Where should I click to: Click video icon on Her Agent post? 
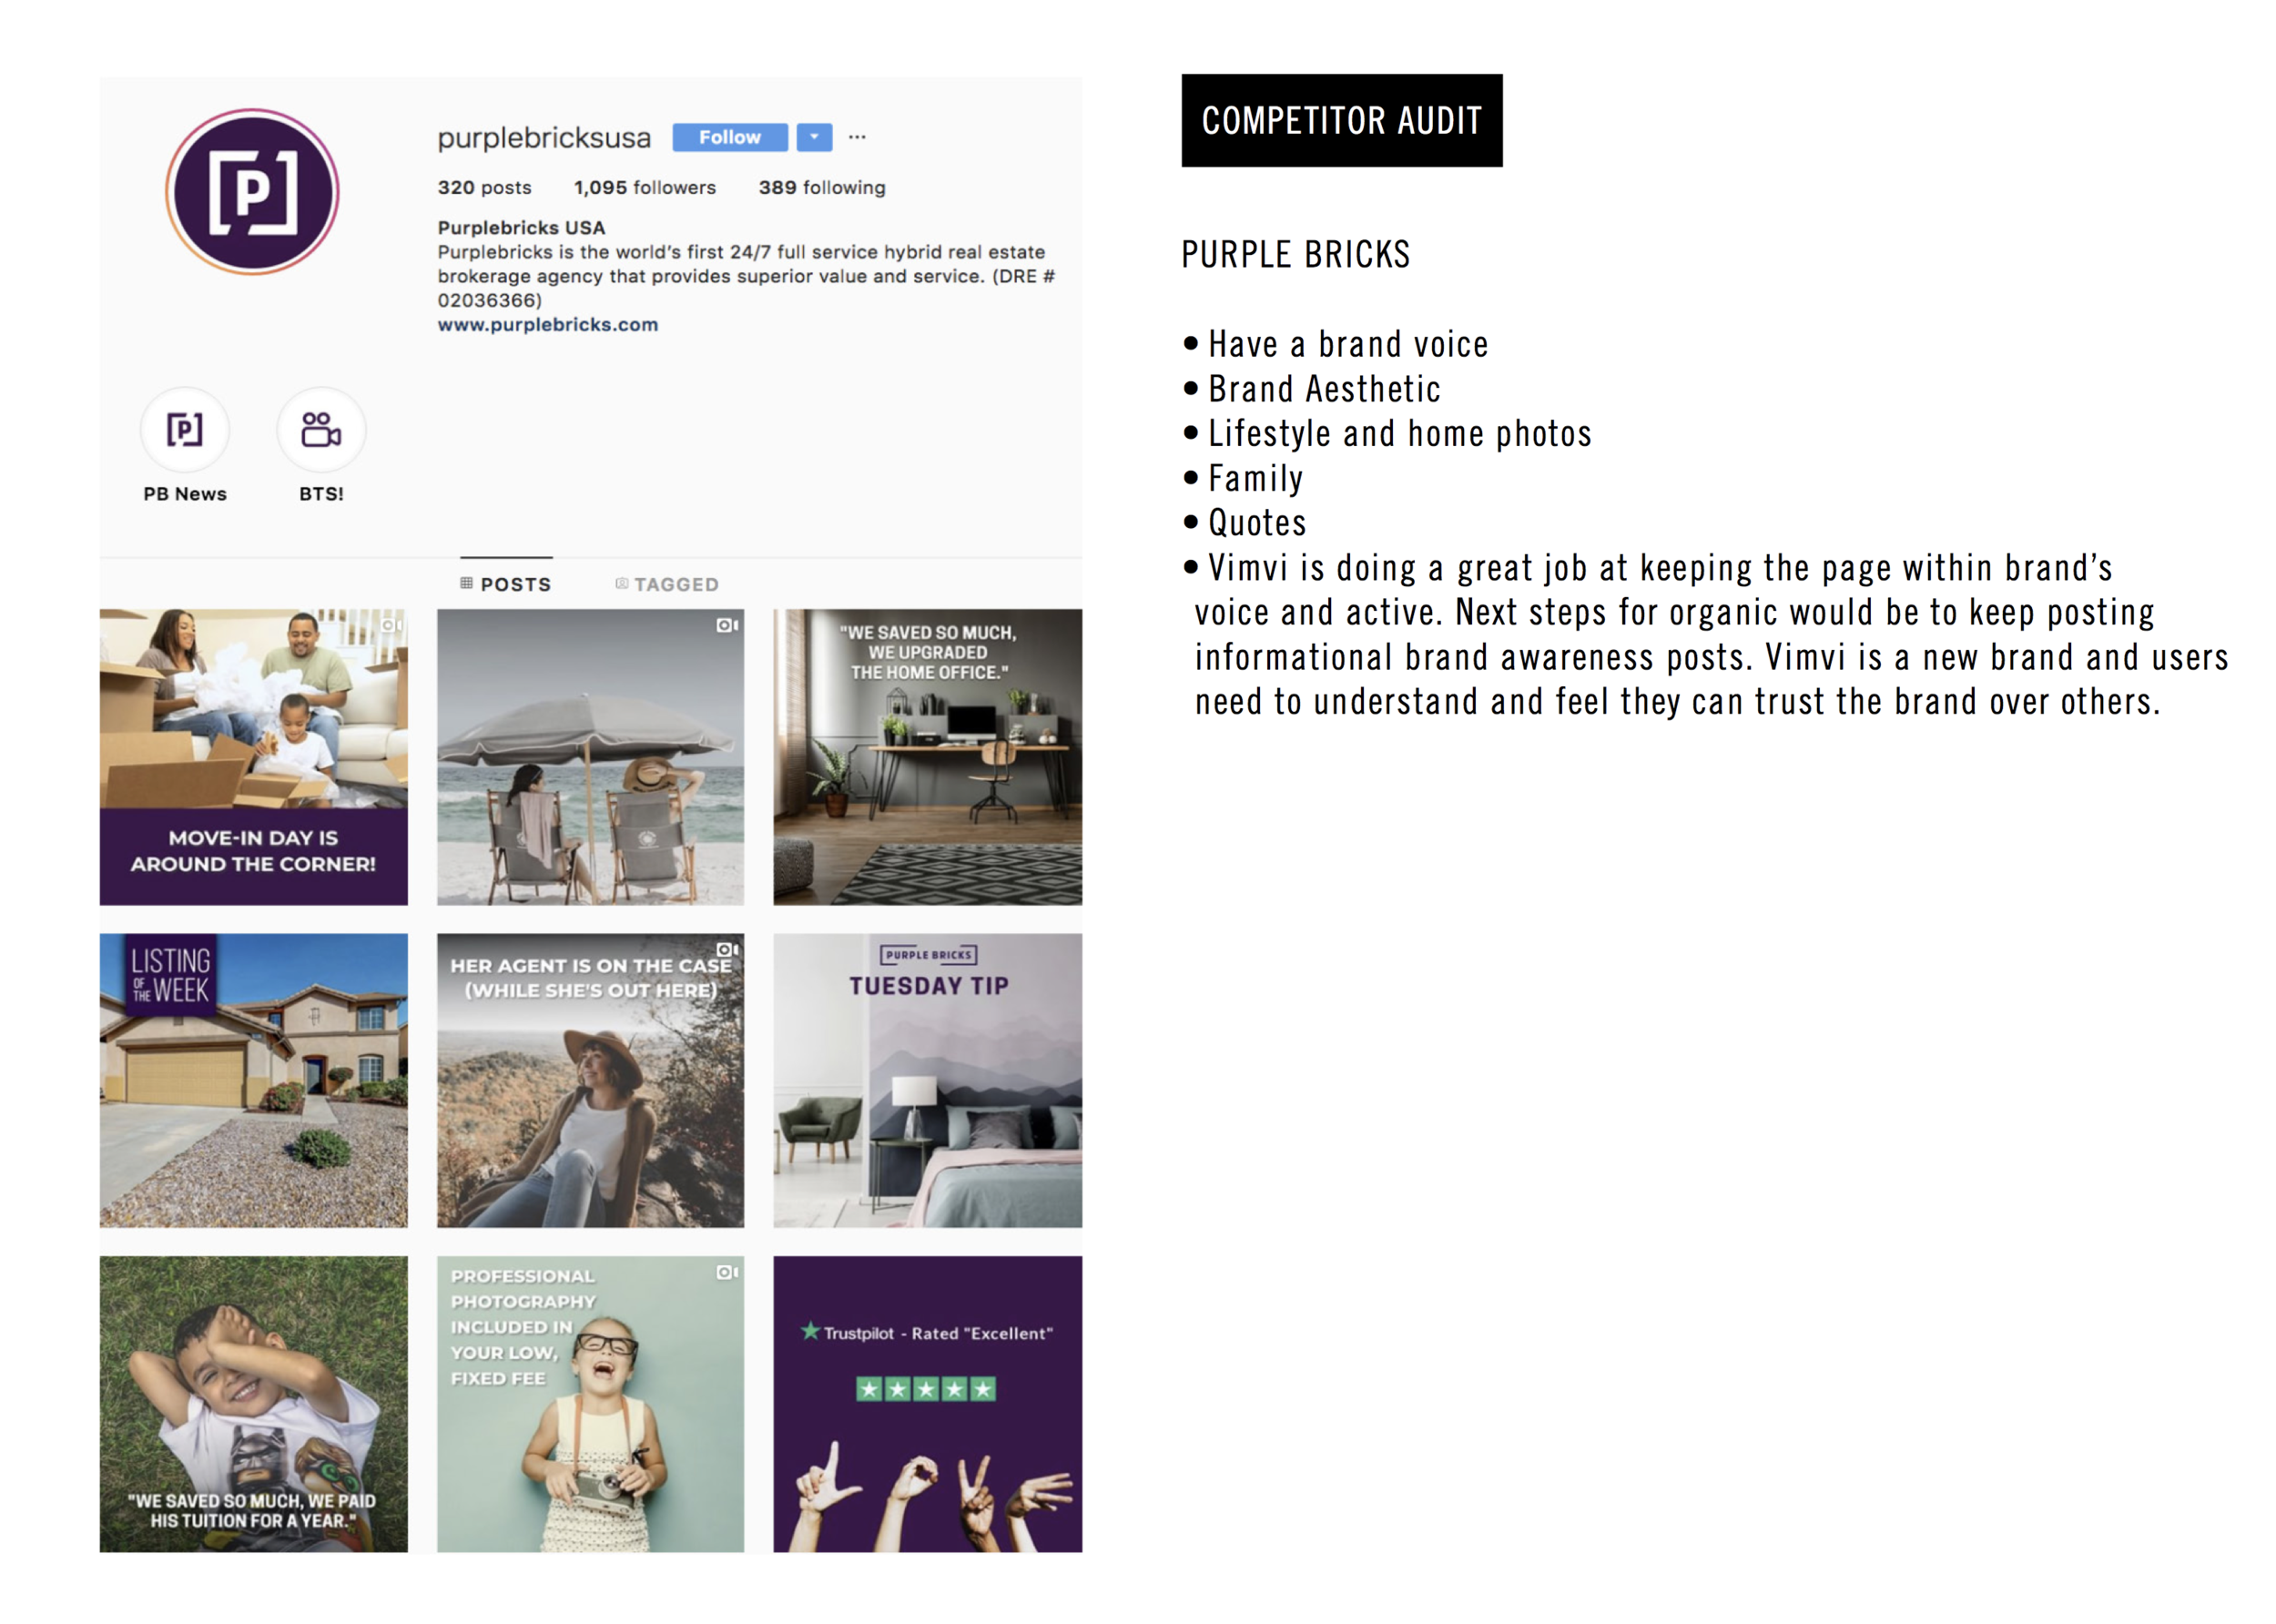727,949
